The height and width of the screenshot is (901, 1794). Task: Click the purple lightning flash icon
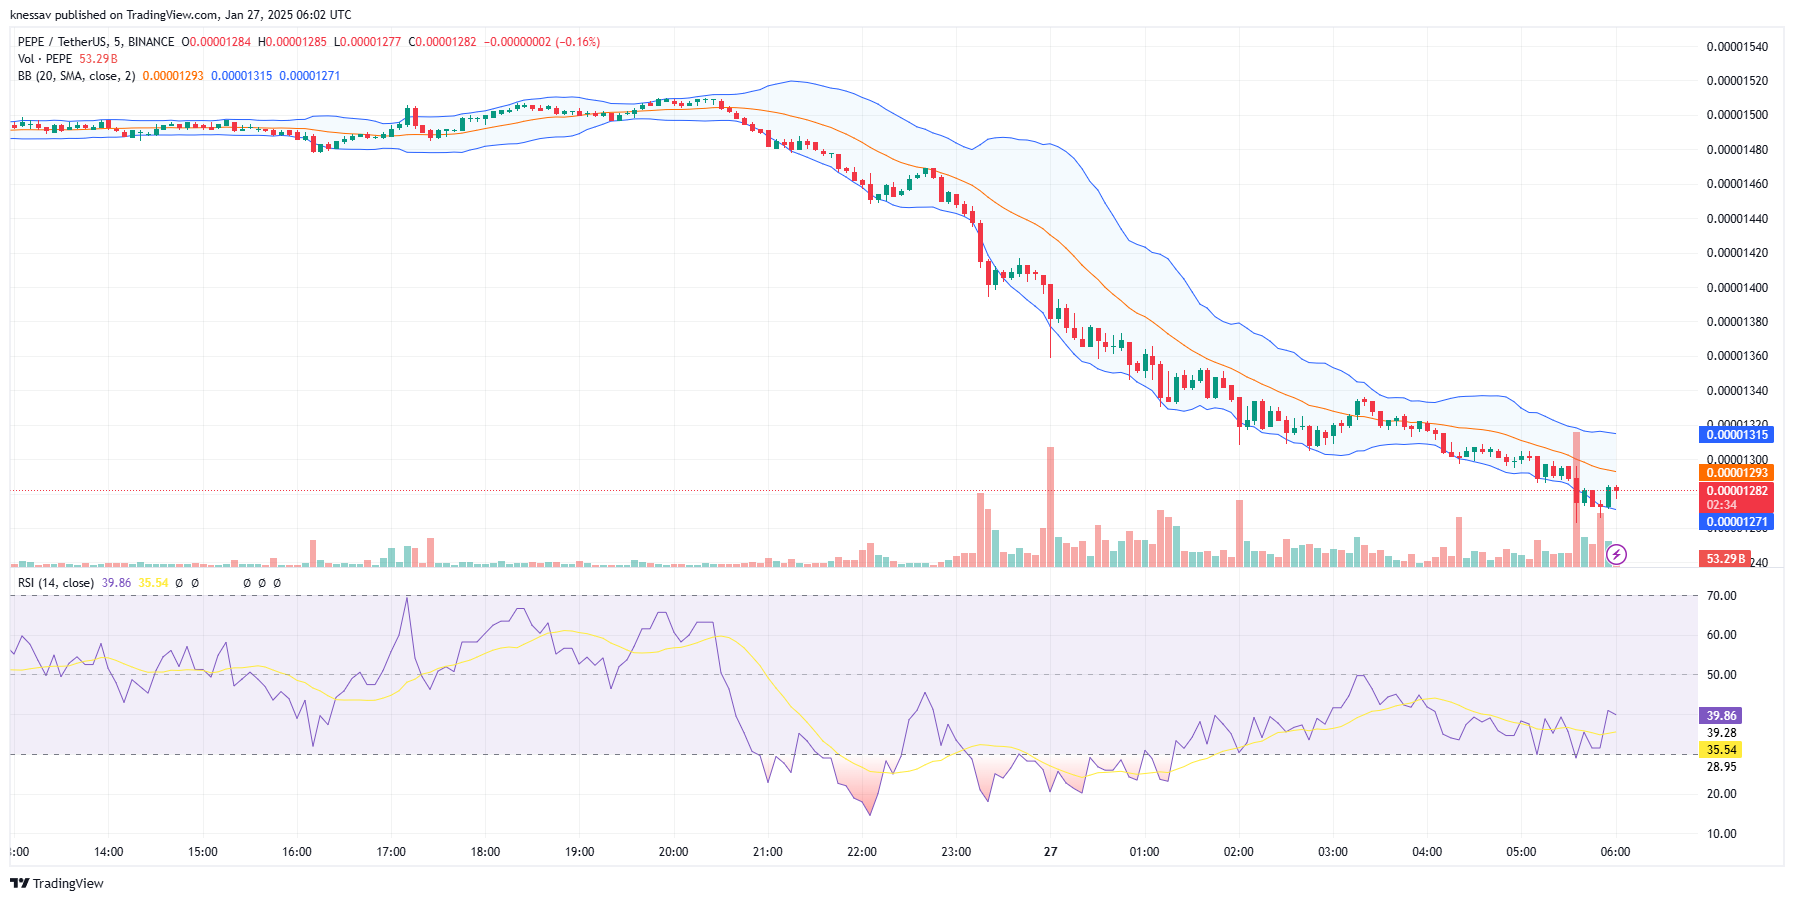point(1616,554)
